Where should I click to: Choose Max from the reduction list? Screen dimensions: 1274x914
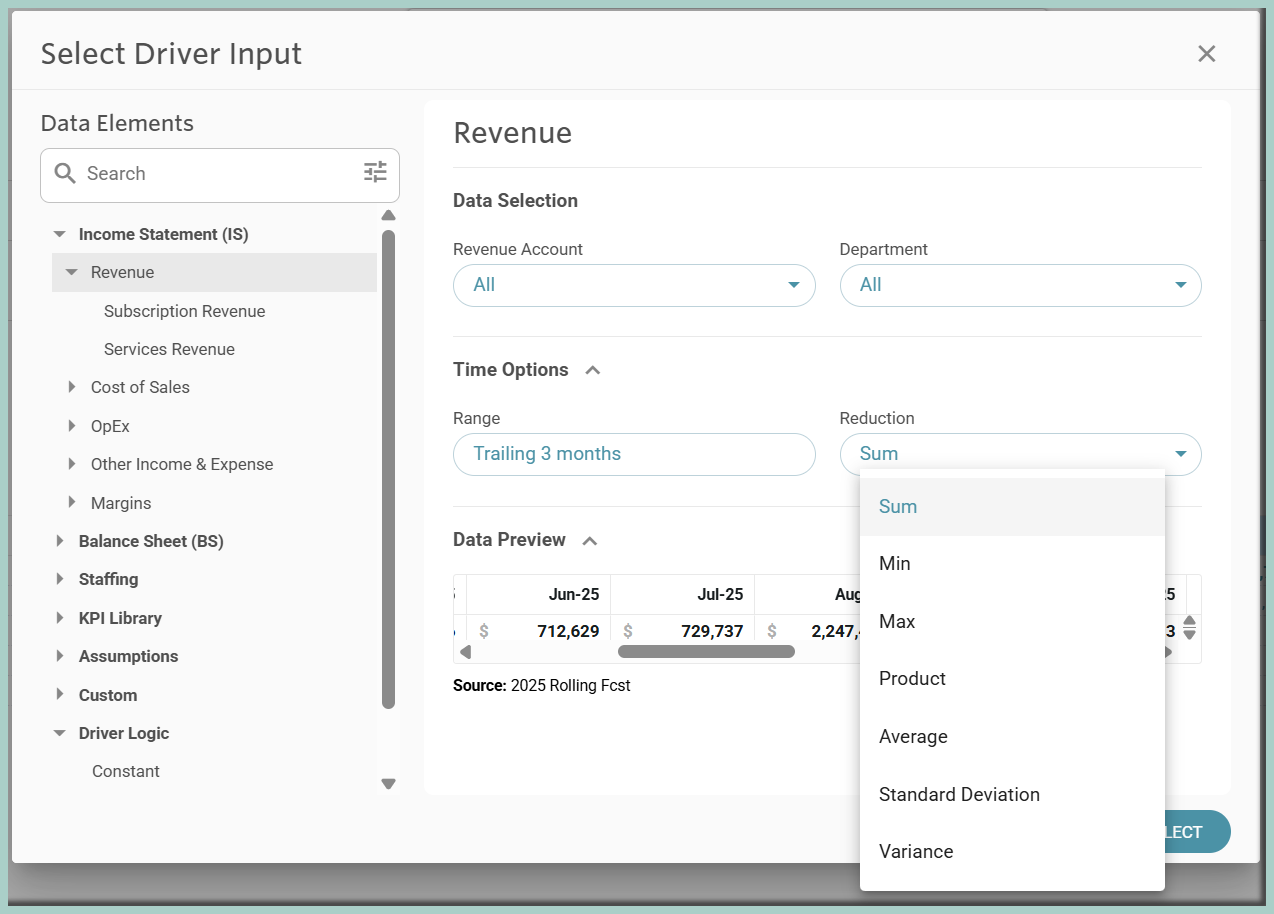(x=1012, y=622)
